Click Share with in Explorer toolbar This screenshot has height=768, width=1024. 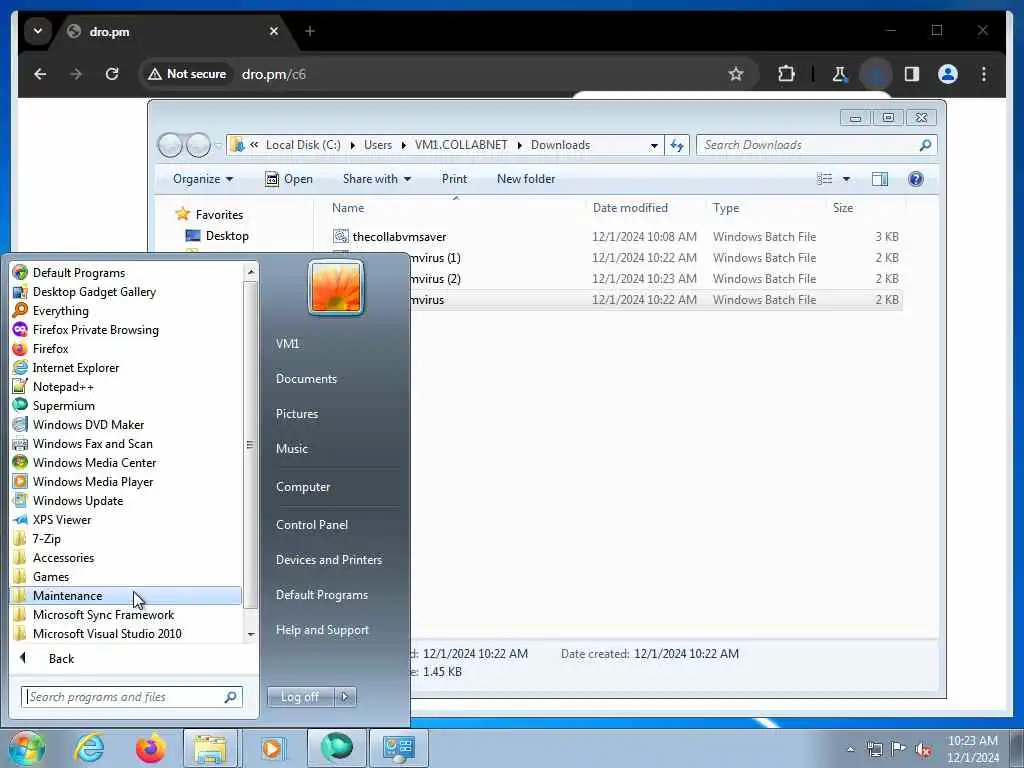[377, 179]
